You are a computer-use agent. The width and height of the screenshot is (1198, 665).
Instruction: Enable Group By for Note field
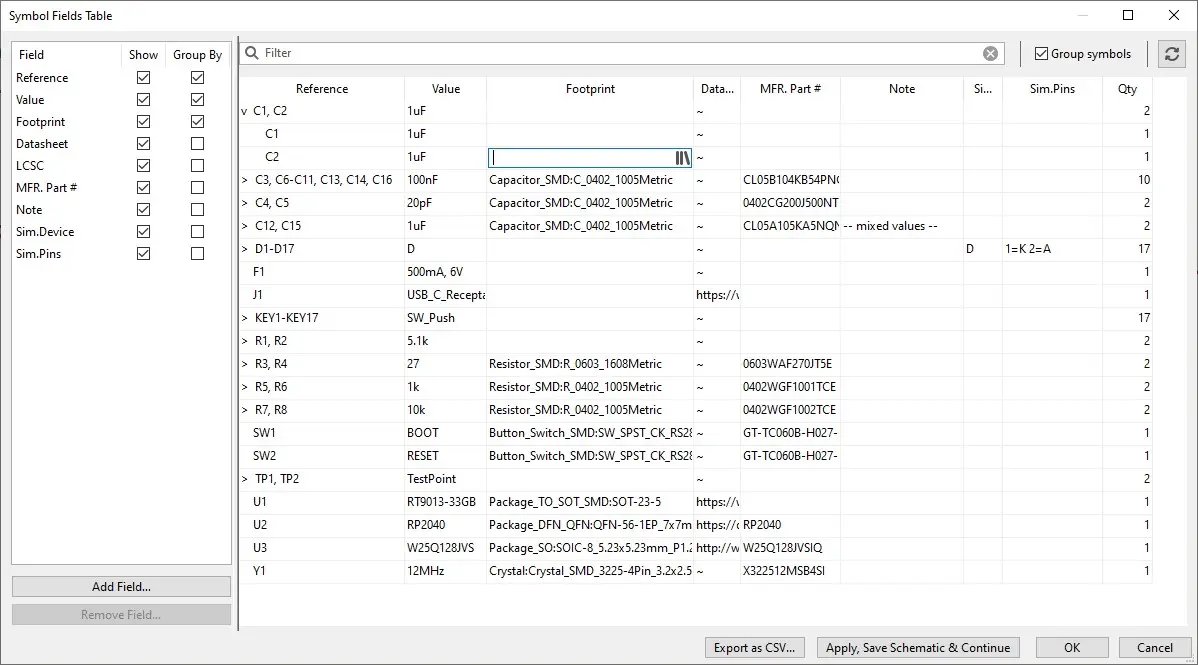(198, 209)
